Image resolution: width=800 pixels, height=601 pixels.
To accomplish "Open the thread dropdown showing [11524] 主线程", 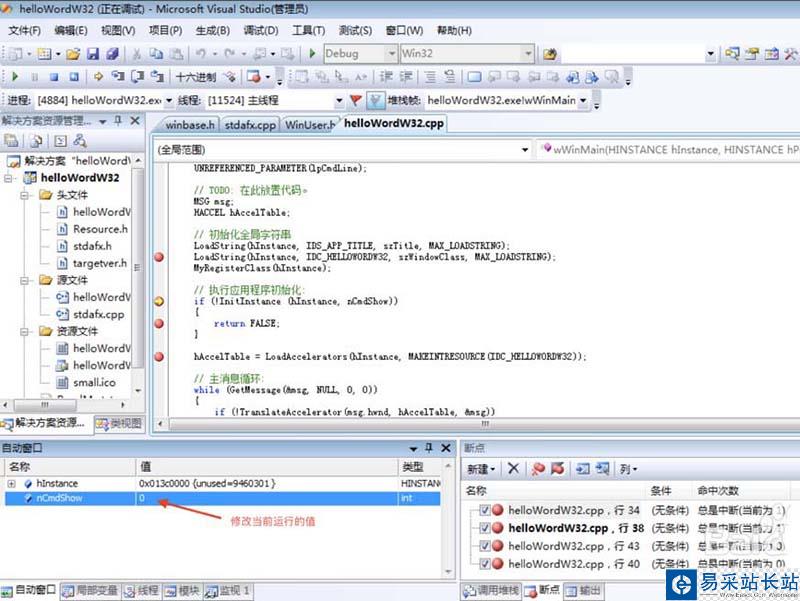I will 339,101.
